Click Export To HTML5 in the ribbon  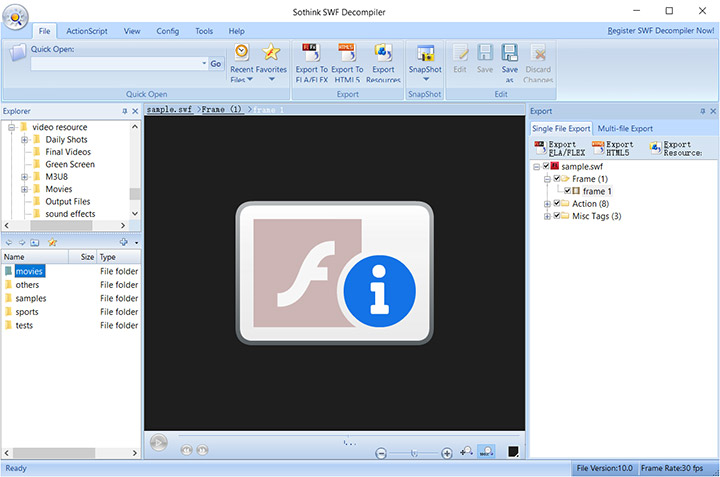pyautogui.click(x=346, y=55)
